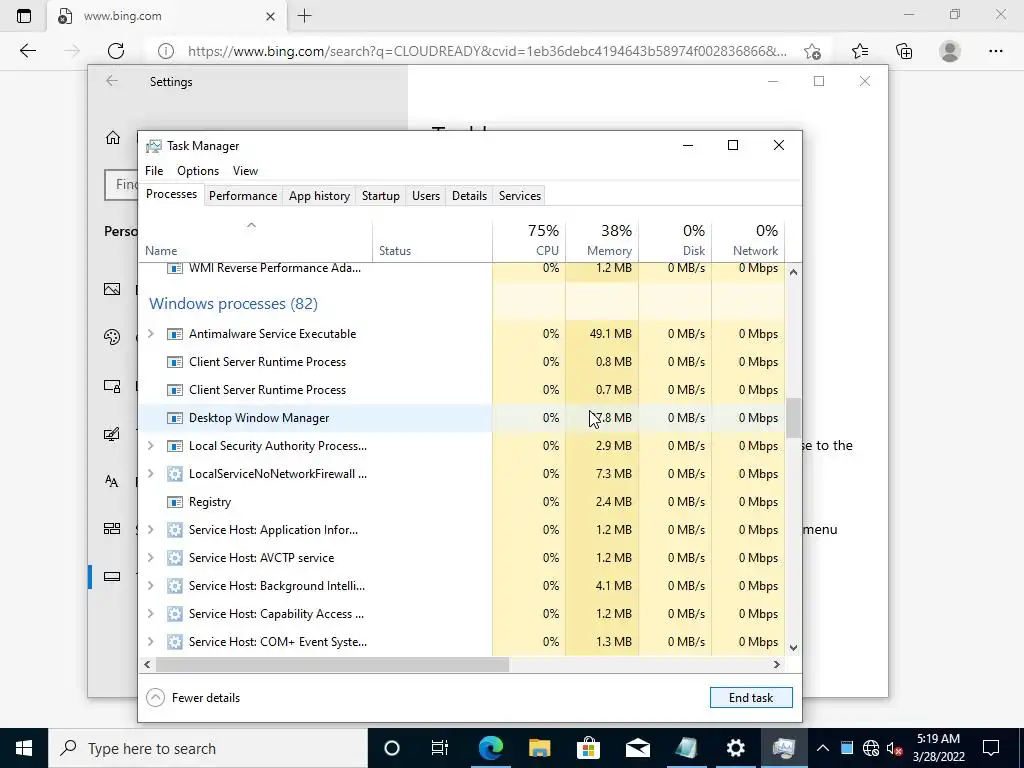This screenshot has width=1024, height=768.
Task: Select the first Client Server Runtime Process row
Action: click(462, 362)
